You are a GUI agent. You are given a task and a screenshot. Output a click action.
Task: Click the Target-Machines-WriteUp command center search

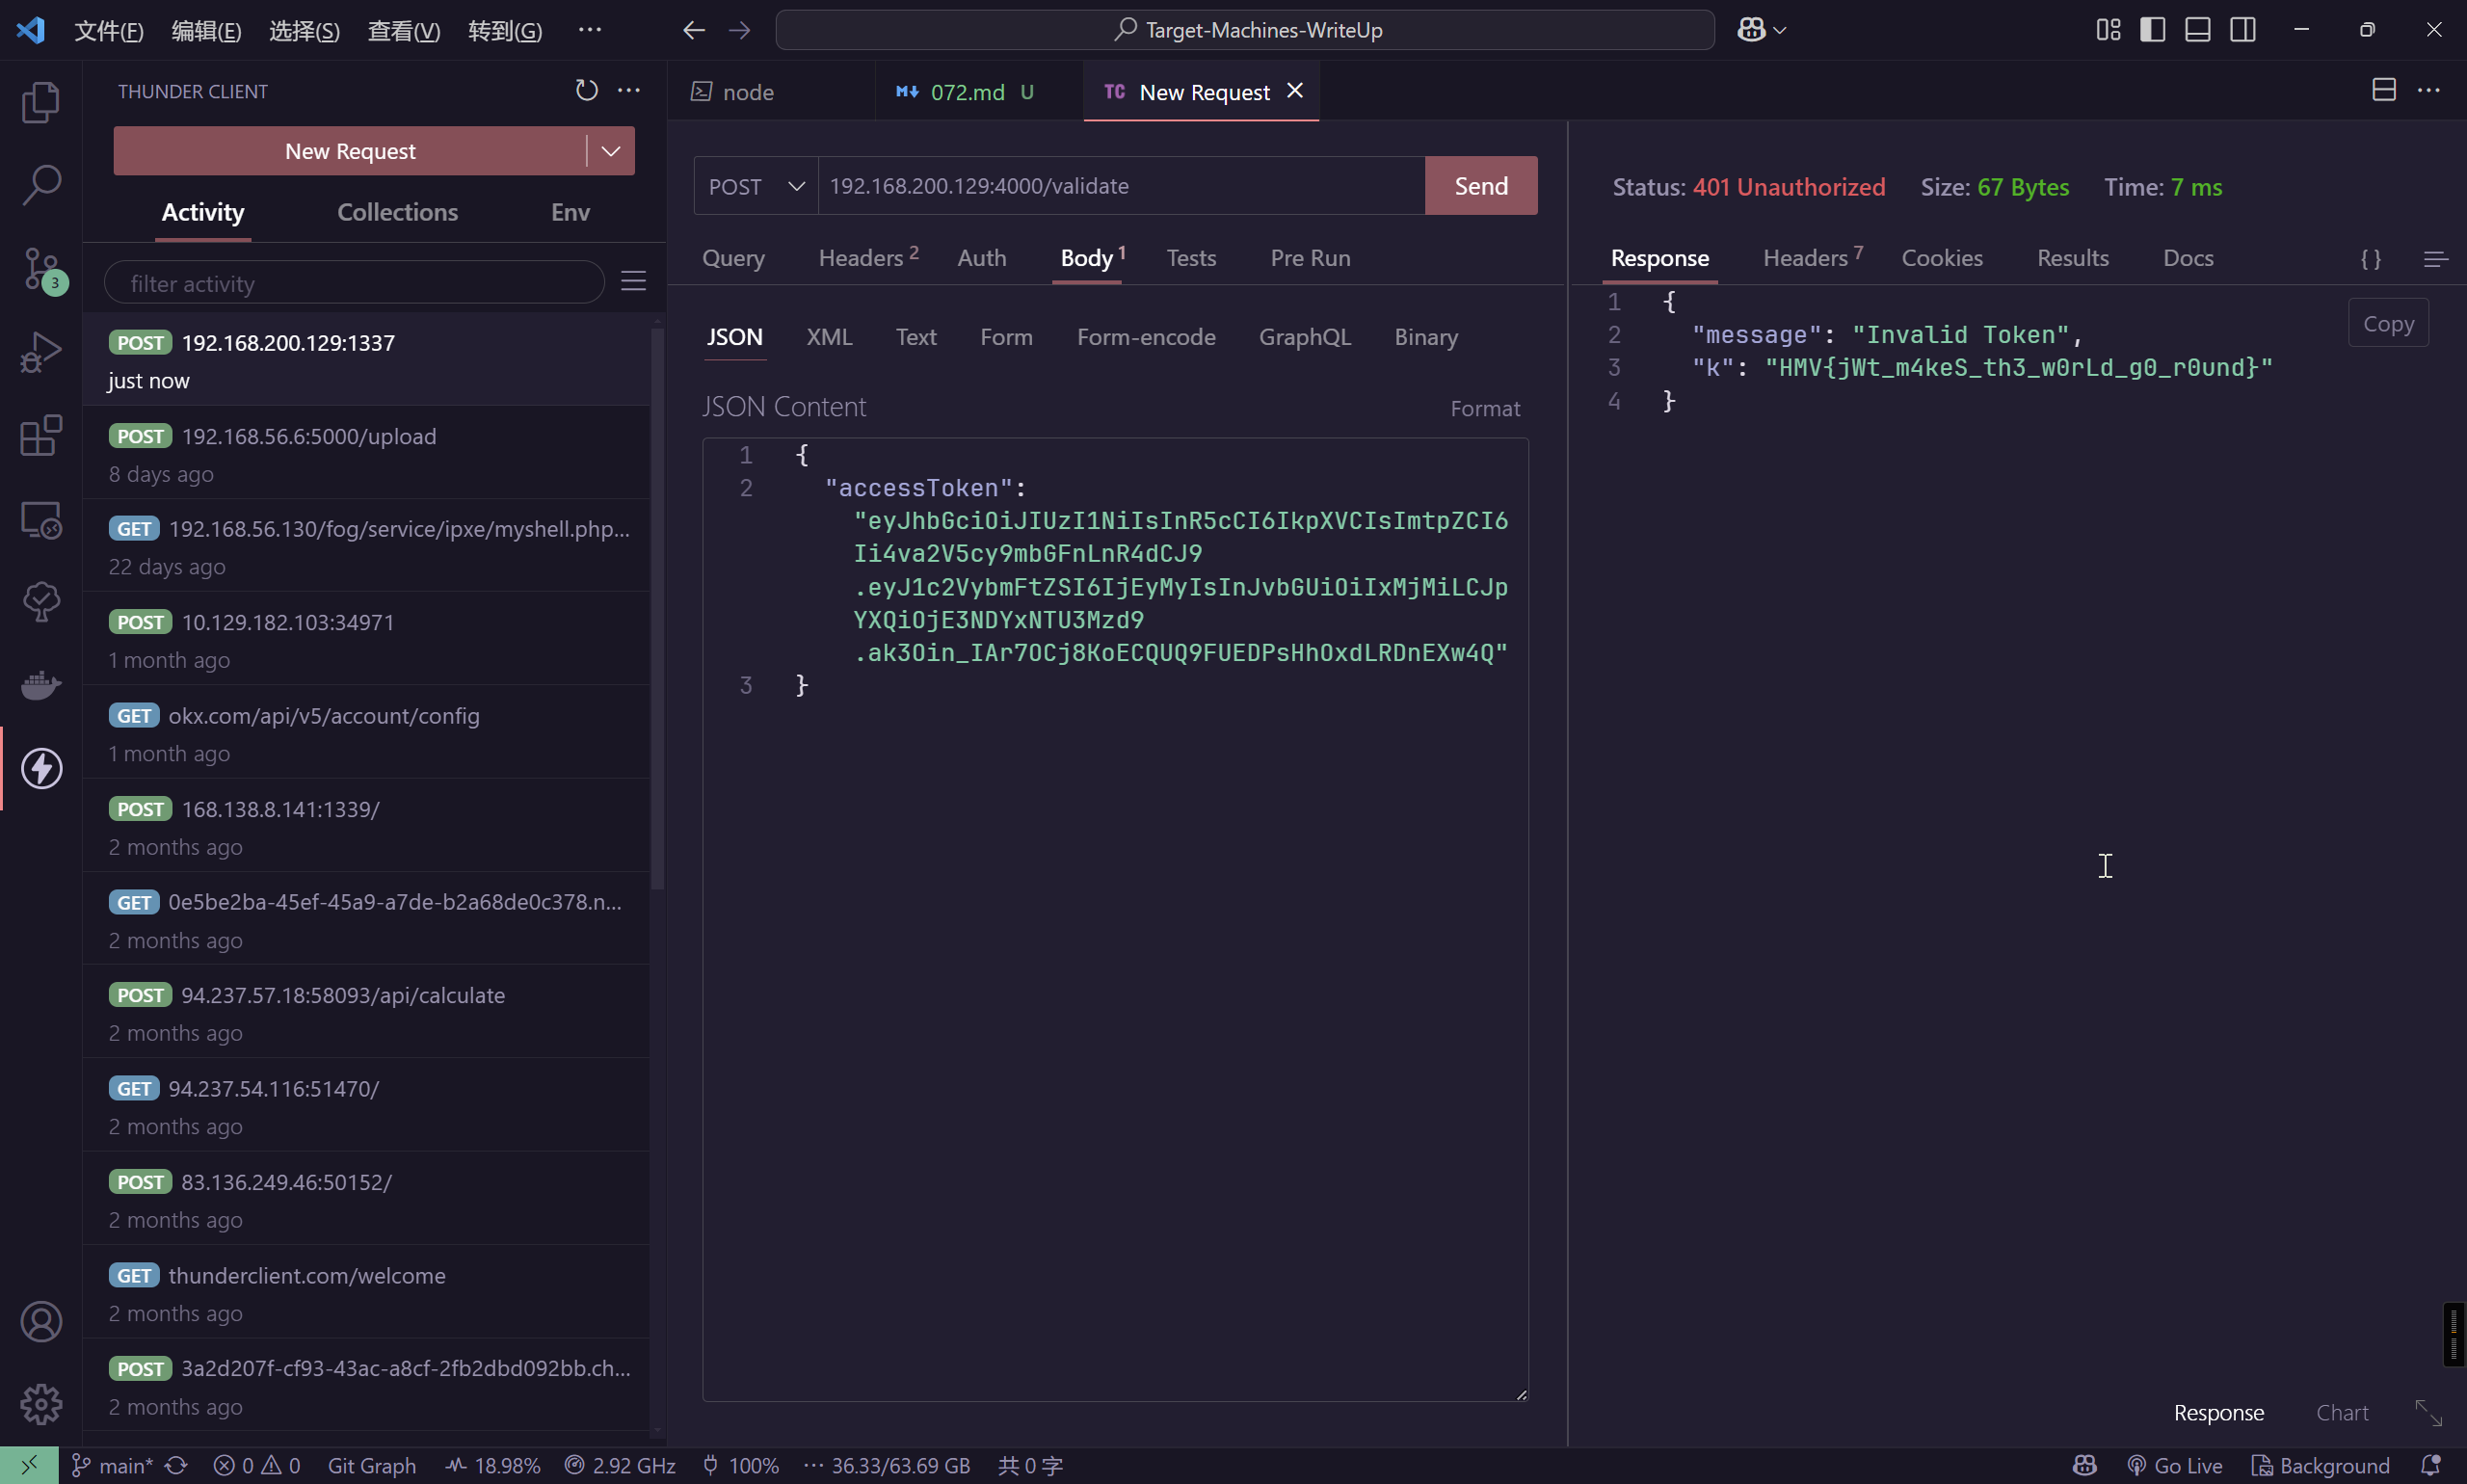tap(1245, 30)
